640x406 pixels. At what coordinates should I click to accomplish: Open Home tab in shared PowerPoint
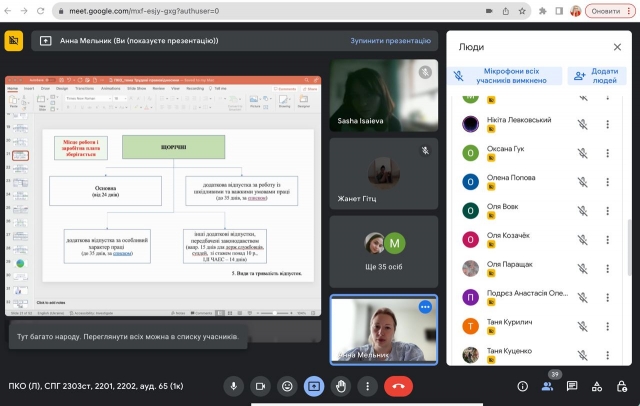tap(13, 89)
